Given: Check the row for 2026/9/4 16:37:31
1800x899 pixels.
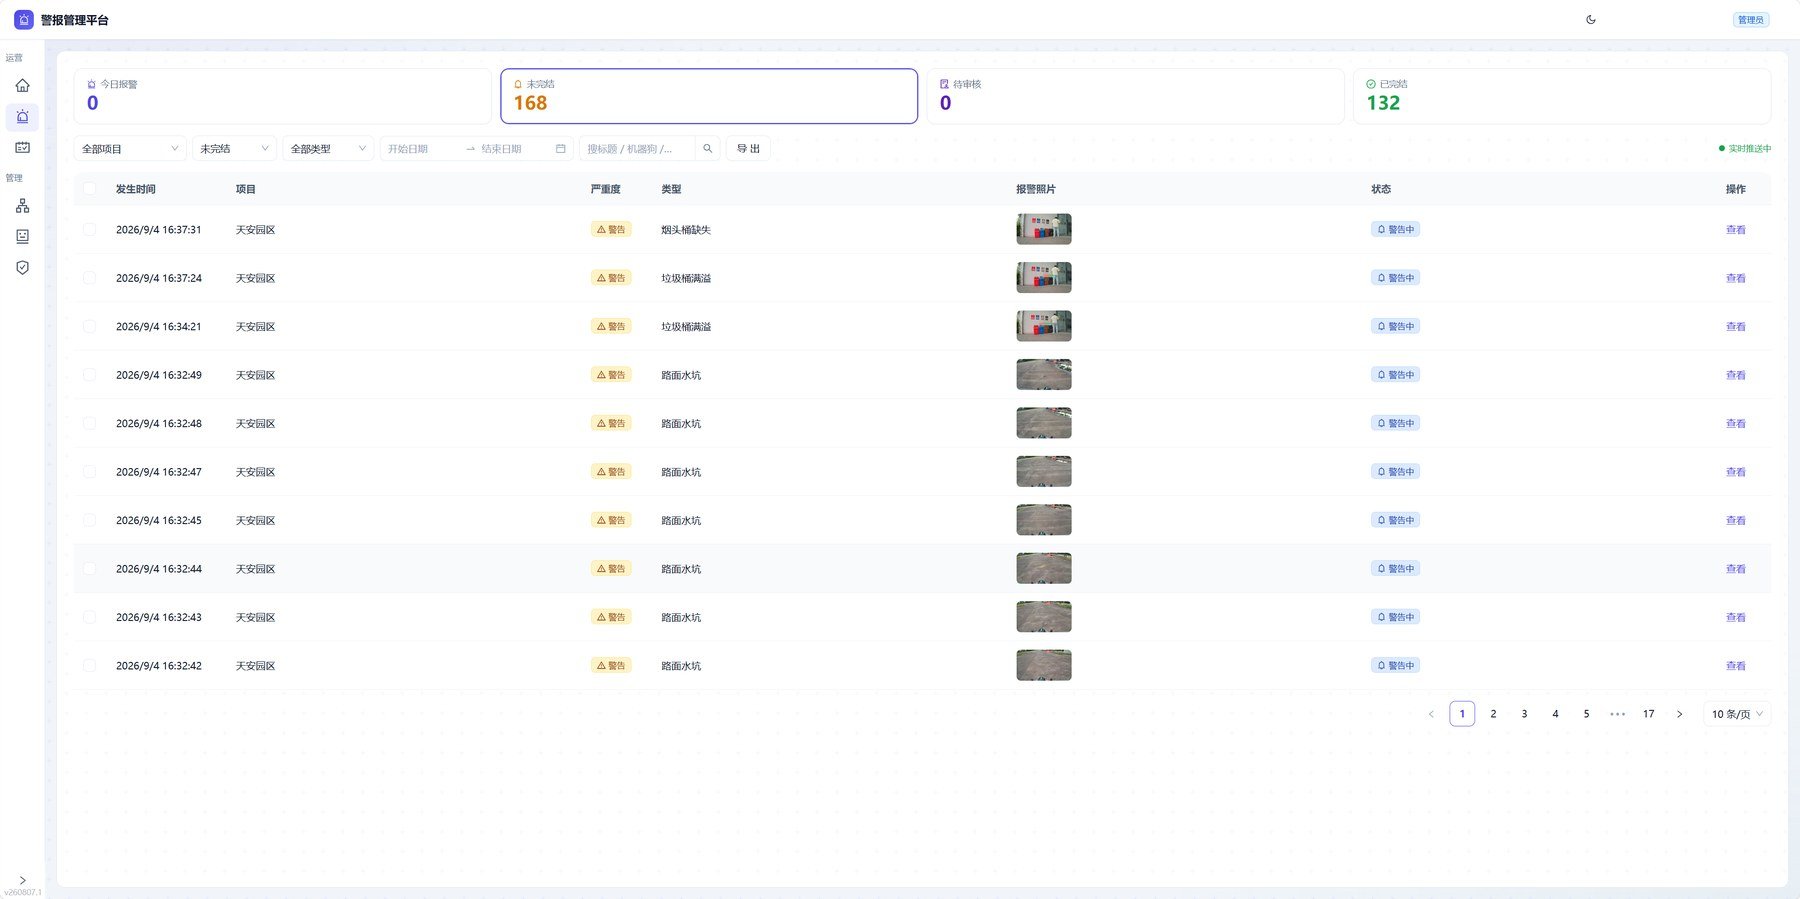Looking at the screenshot, I should (90, 230).
